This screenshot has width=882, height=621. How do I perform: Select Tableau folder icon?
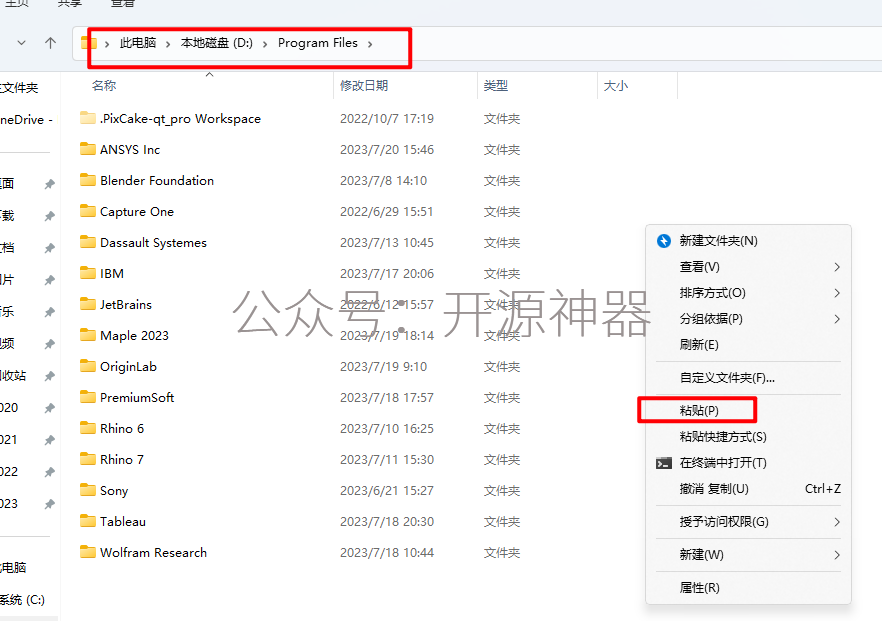click(x=88, y=520)
